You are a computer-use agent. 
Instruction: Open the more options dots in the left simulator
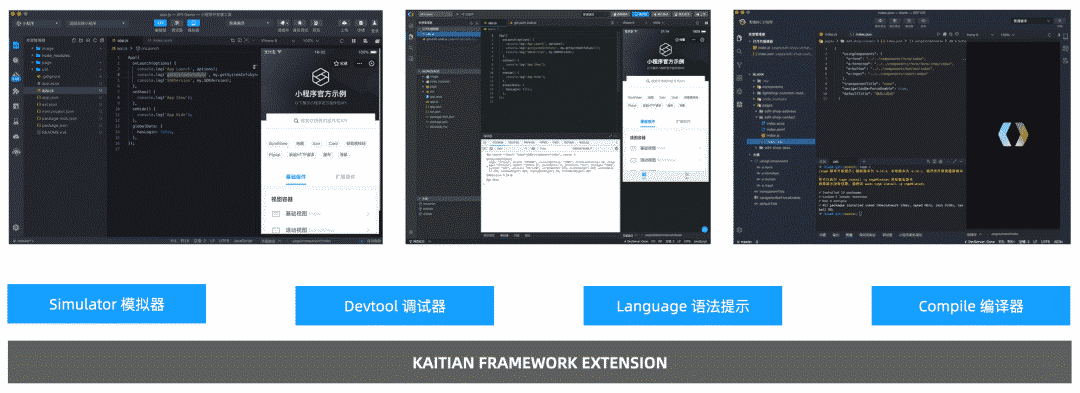[359, 63]
